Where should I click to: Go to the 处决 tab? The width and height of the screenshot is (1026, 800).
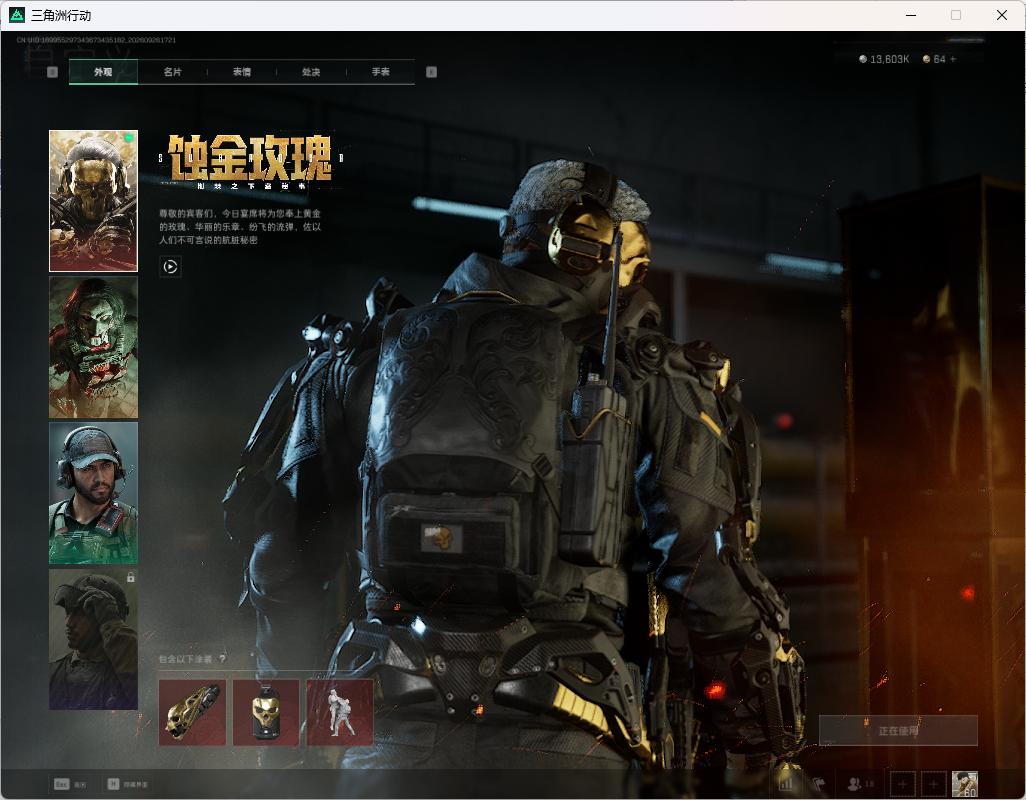[311, 72]
